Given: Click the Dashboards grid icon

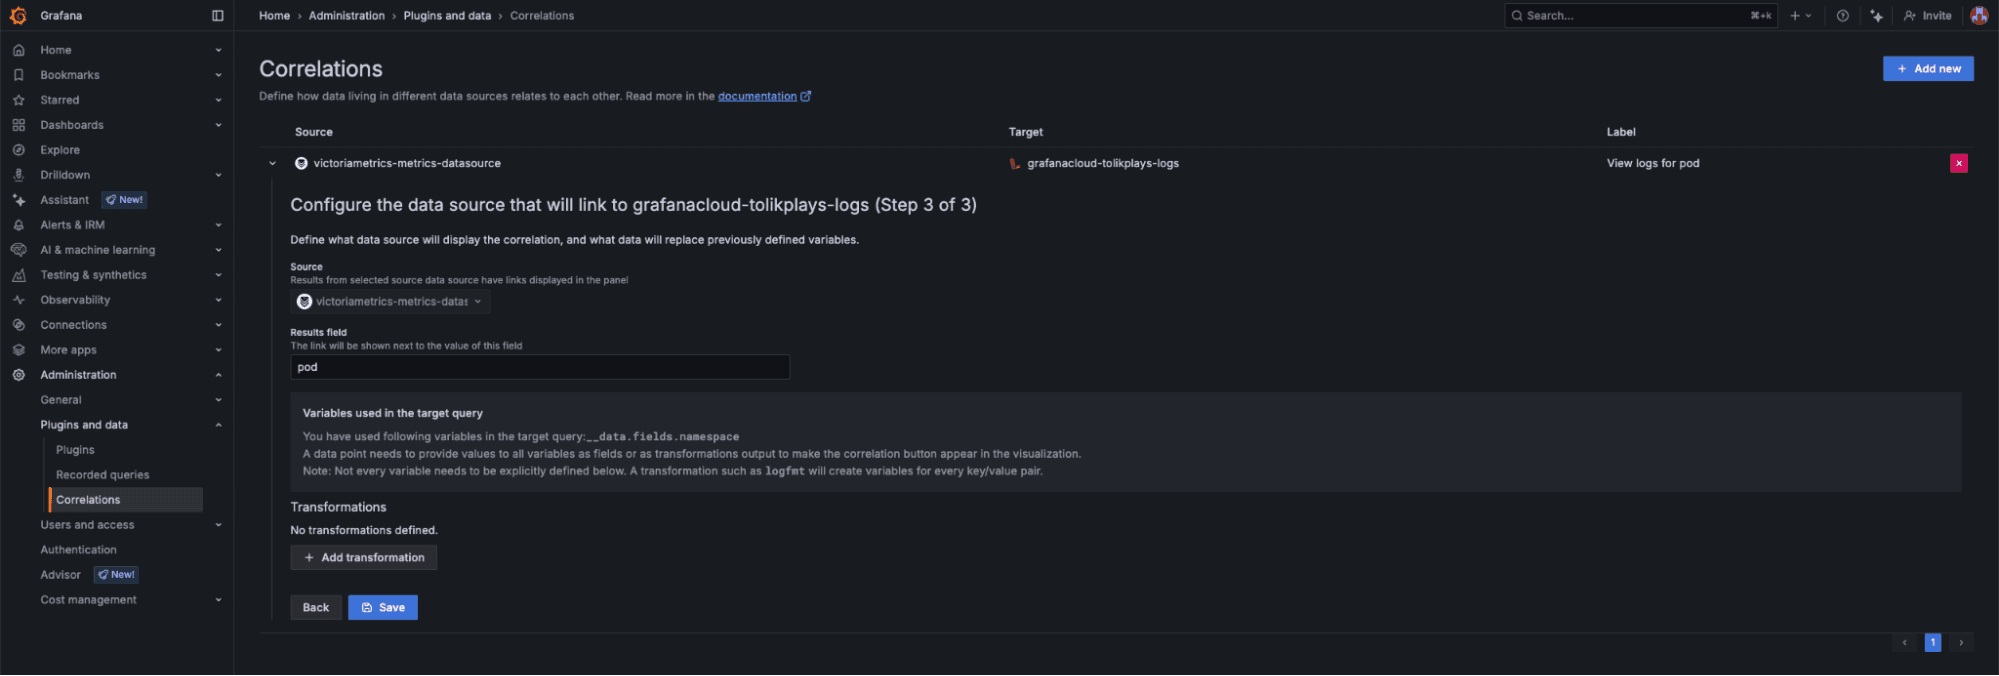Looking at the screenshot, I should point(19,125).
